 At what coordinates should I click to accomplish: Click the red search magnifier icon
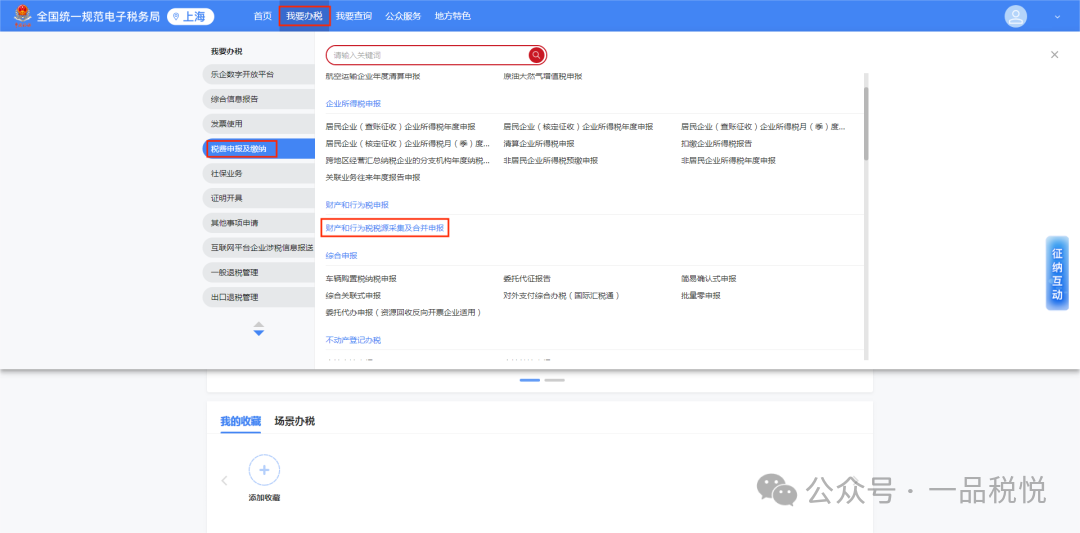click(x=537, y=55)
